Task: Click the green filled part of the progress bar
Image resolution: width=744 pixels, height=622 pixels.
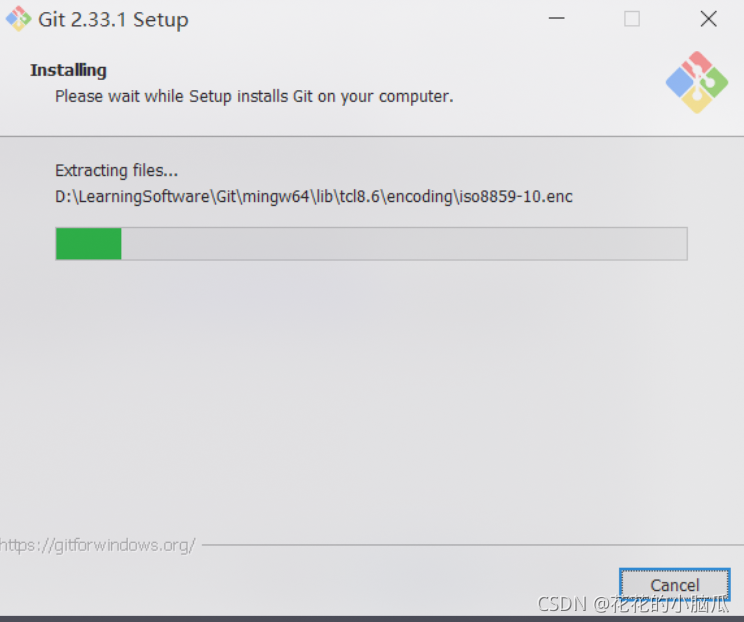Action: (89, 244)
